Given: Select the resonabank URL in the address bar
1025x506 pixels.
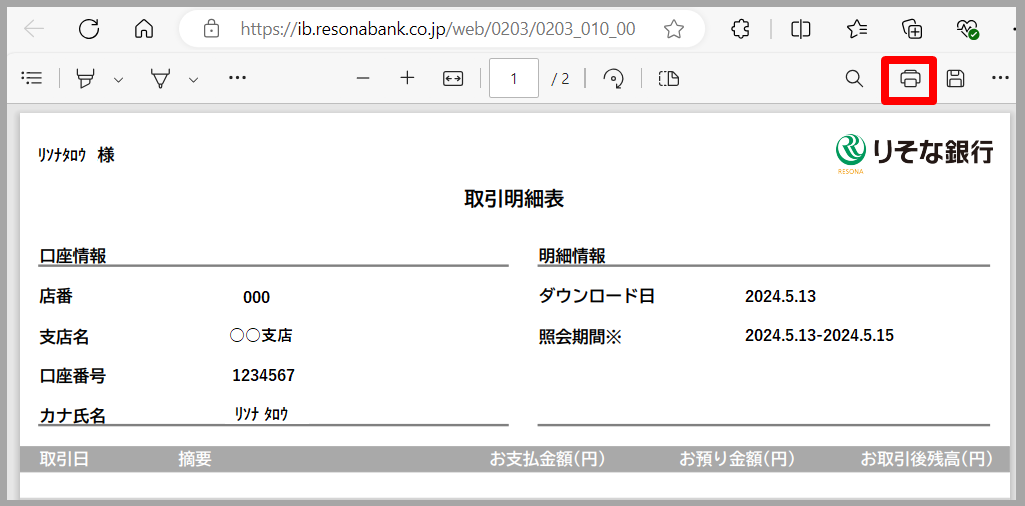Looking at the screenshot, I should [x=437, y=29].
